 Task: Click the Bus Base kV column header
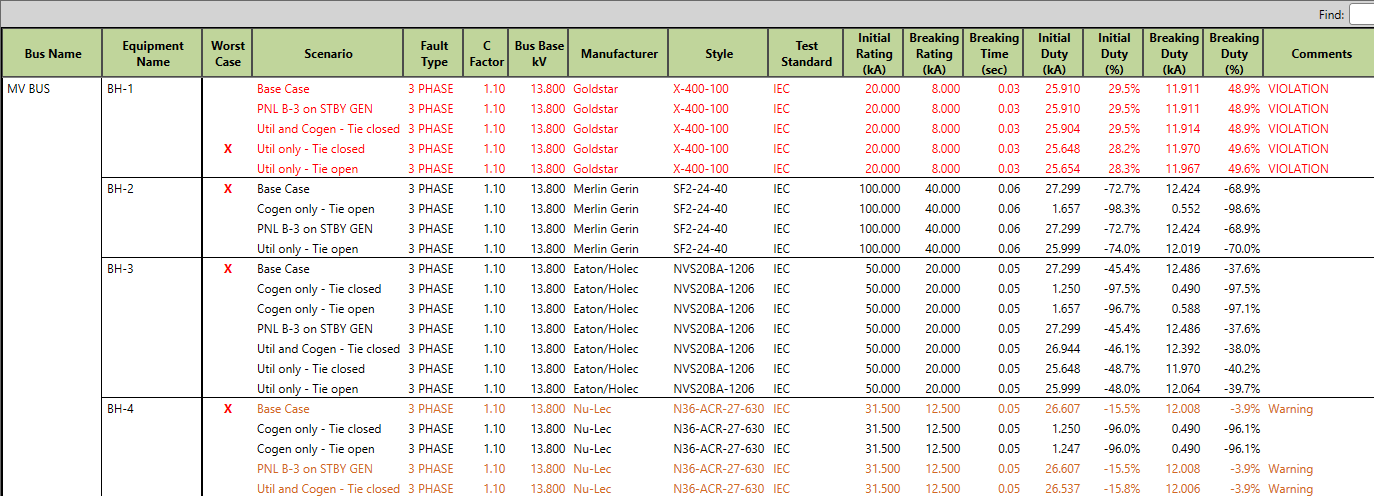539,54
